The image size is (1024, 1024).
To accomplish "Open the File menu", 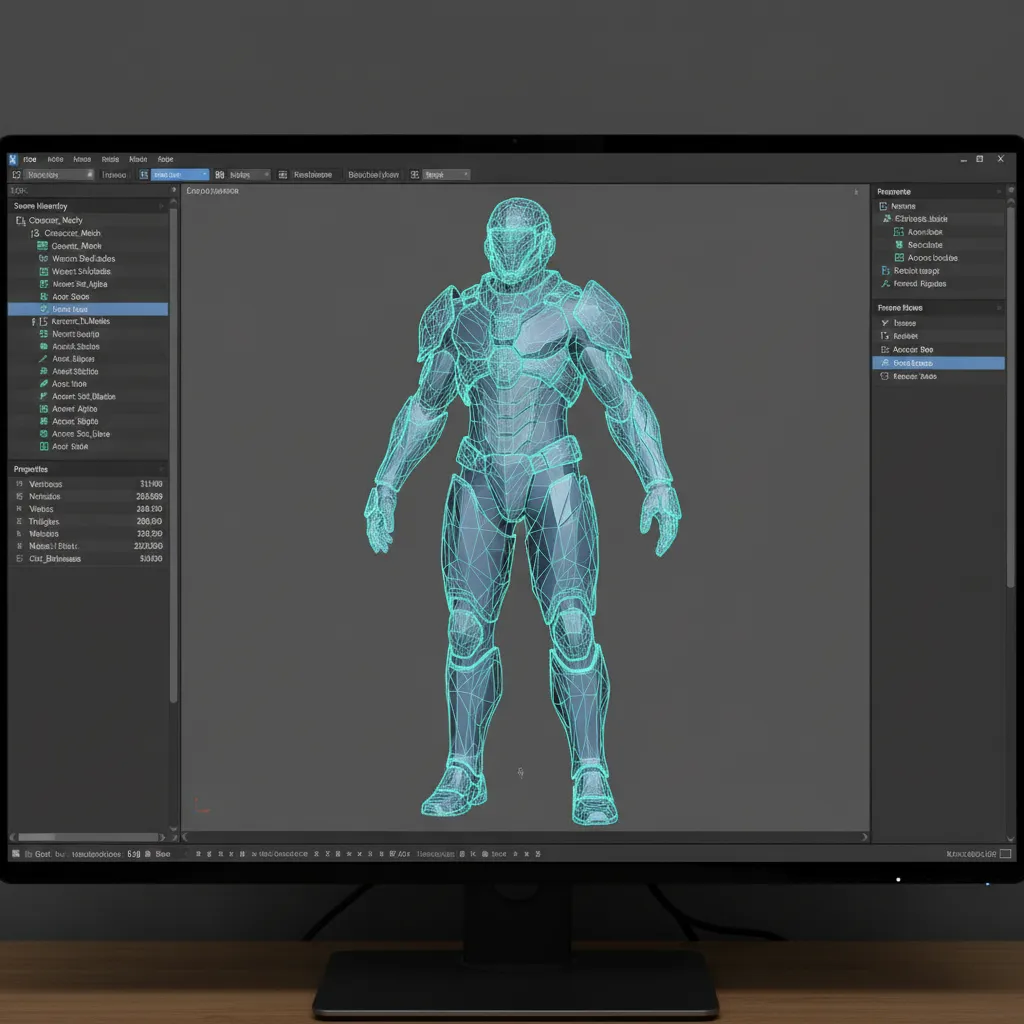I will point(30,159).
